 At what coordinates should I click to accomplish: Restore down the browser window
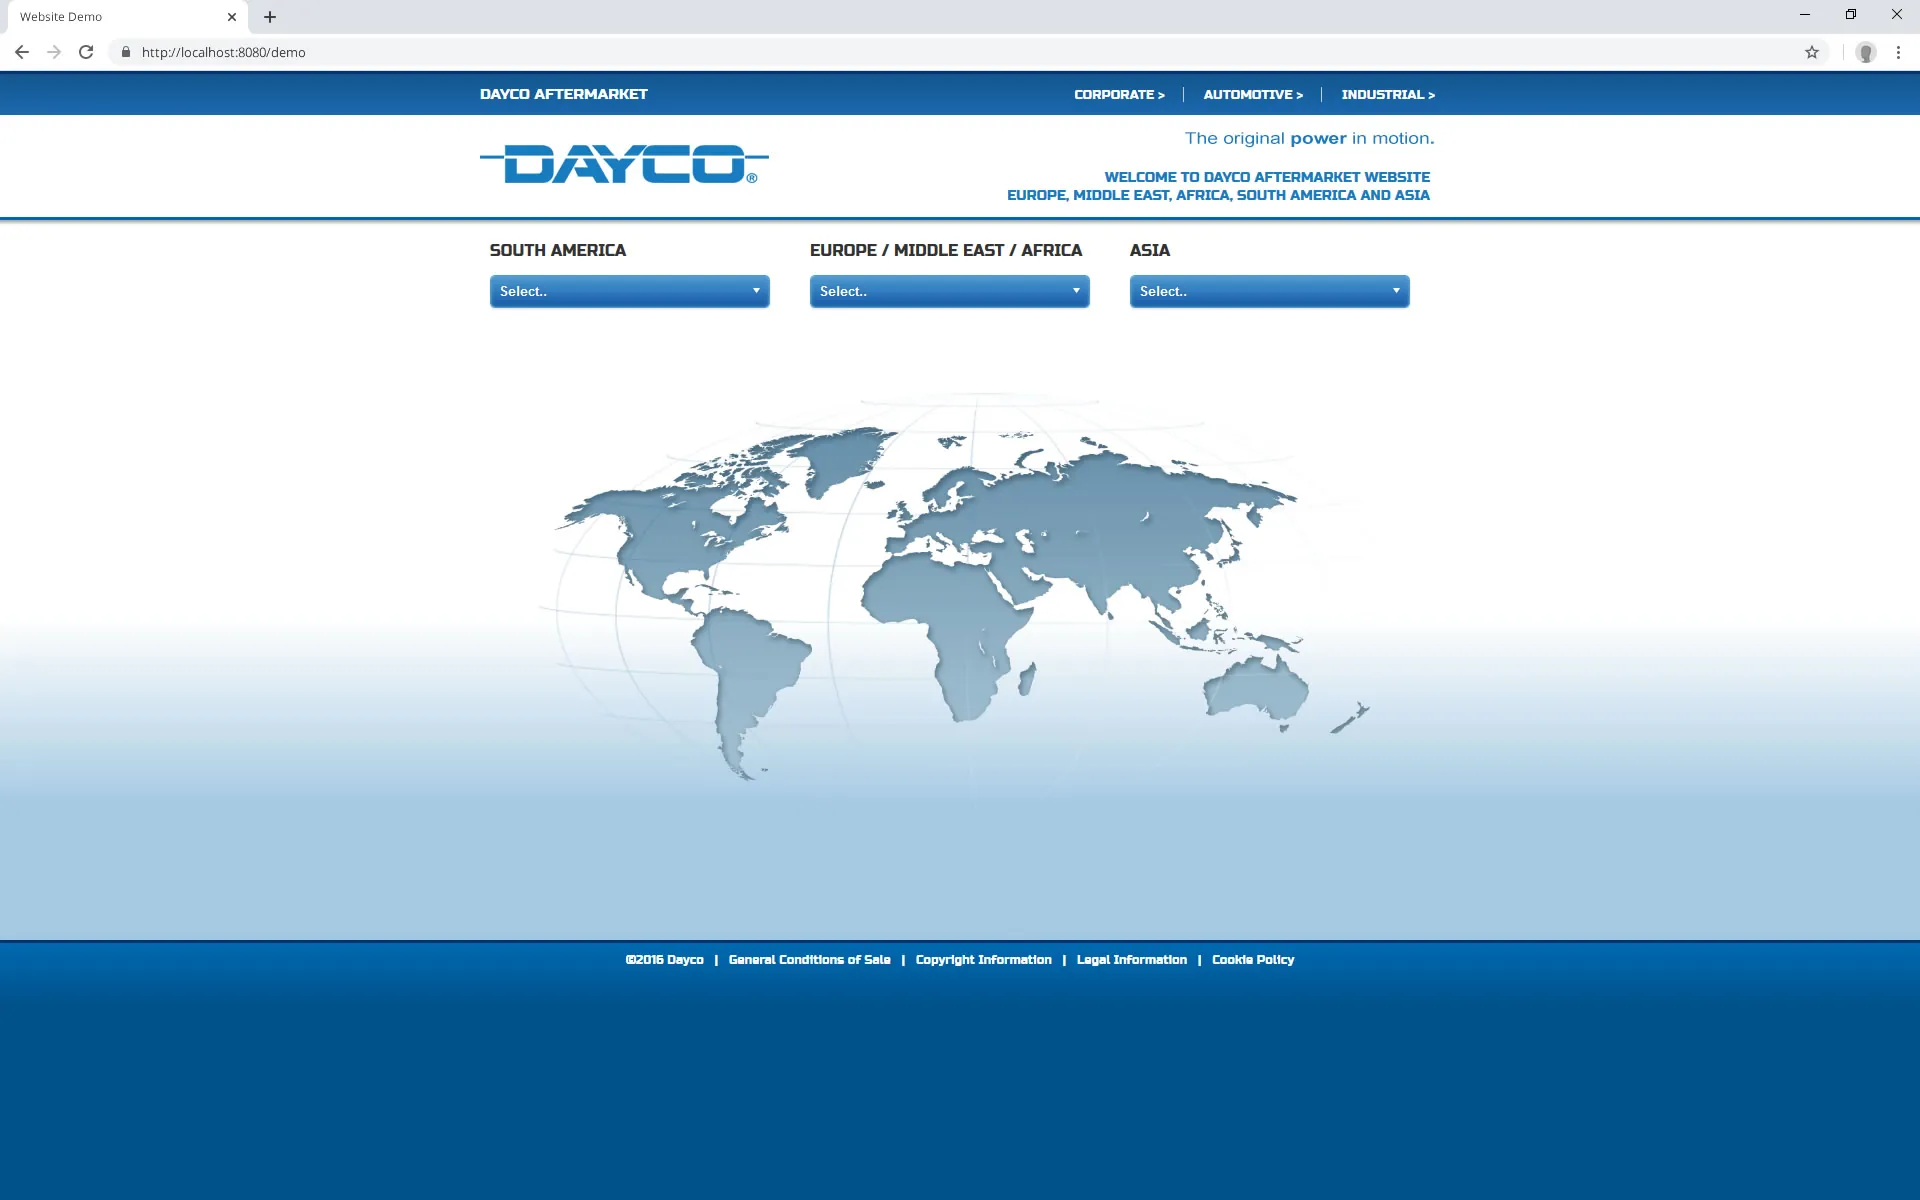click(1851, 15)
